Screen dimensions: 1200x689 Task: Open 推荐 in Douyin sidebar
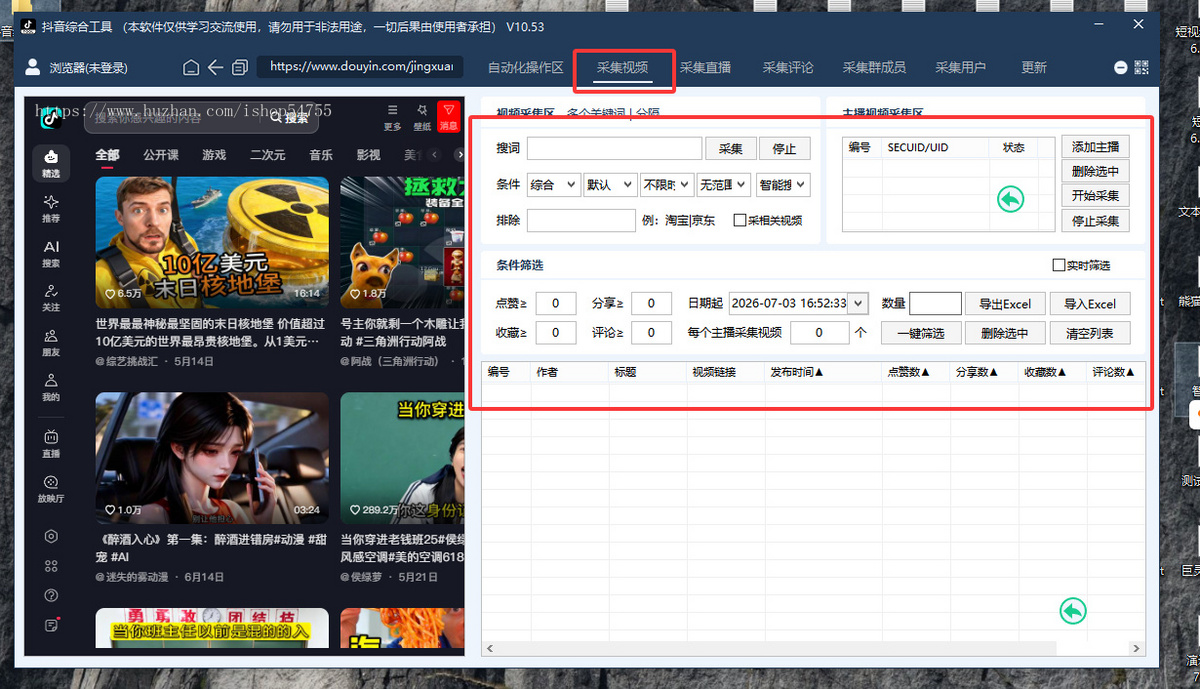pos(51,209)
